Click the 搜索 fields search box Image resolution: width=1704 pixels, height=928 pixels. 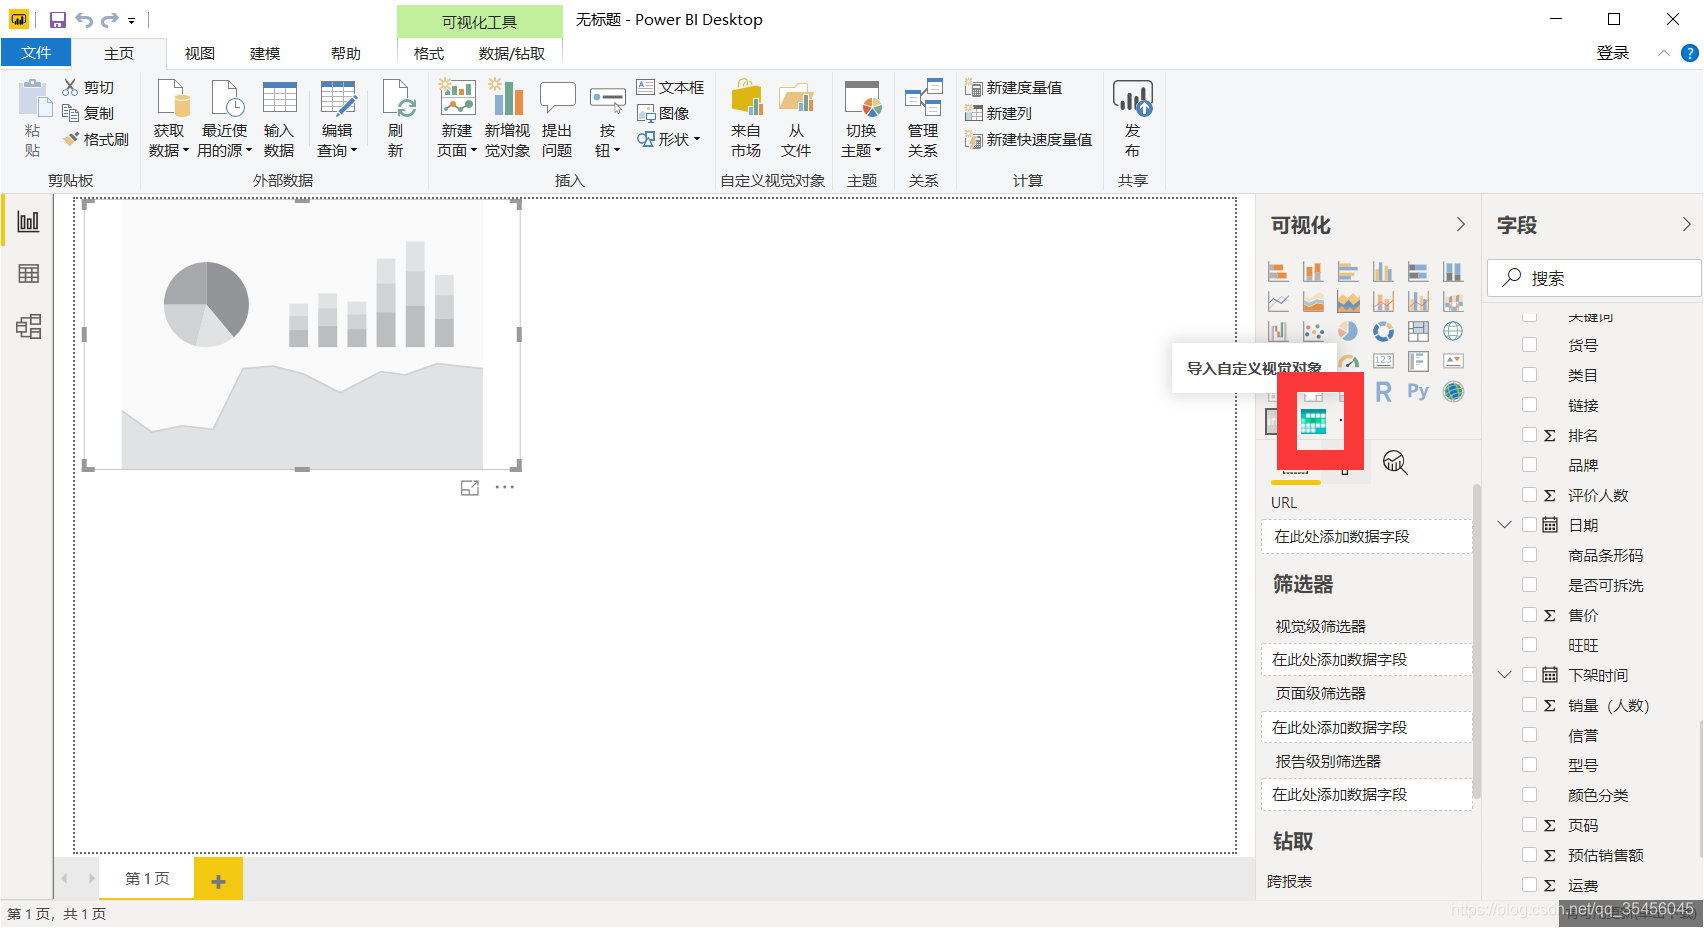point(1594,278)
